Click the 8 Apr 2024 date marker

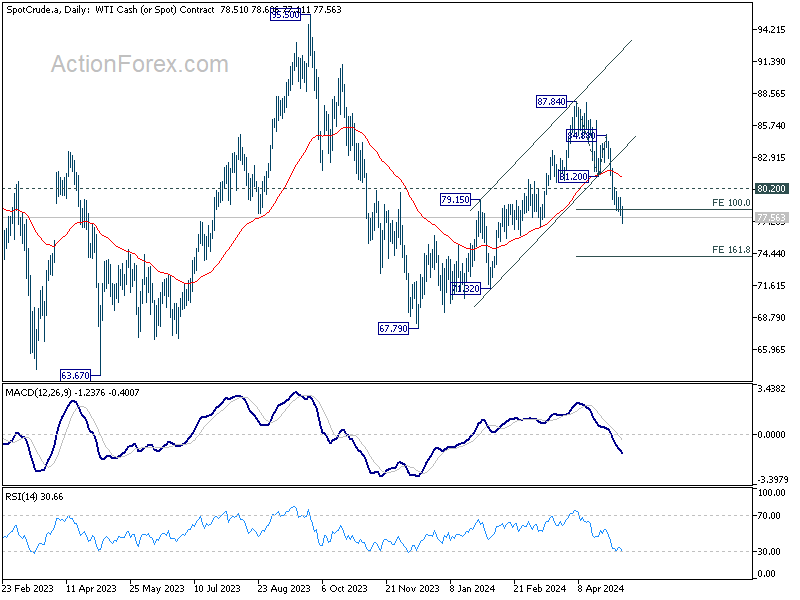click(601, 589)
